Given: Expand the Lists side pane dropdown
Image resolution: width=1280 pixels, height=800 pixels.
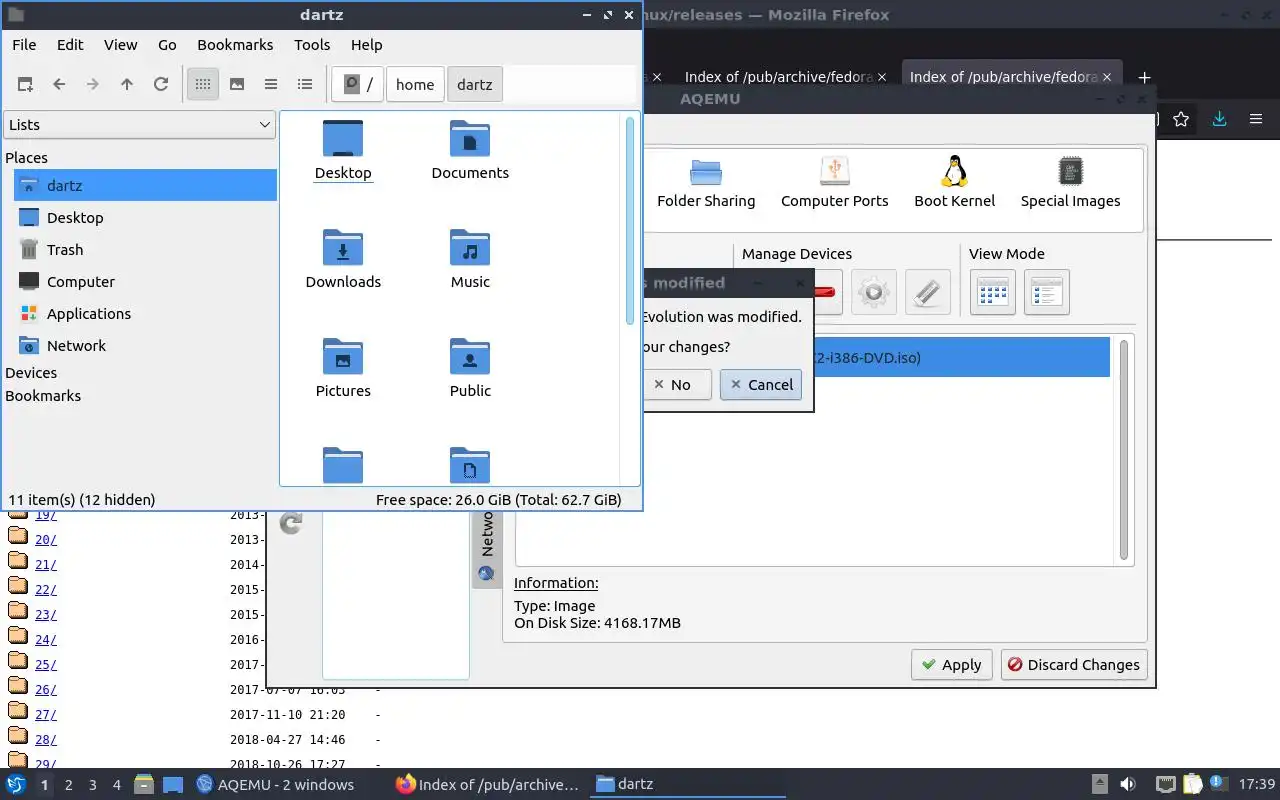Looking at the screenshot, I should coord(139,125).
